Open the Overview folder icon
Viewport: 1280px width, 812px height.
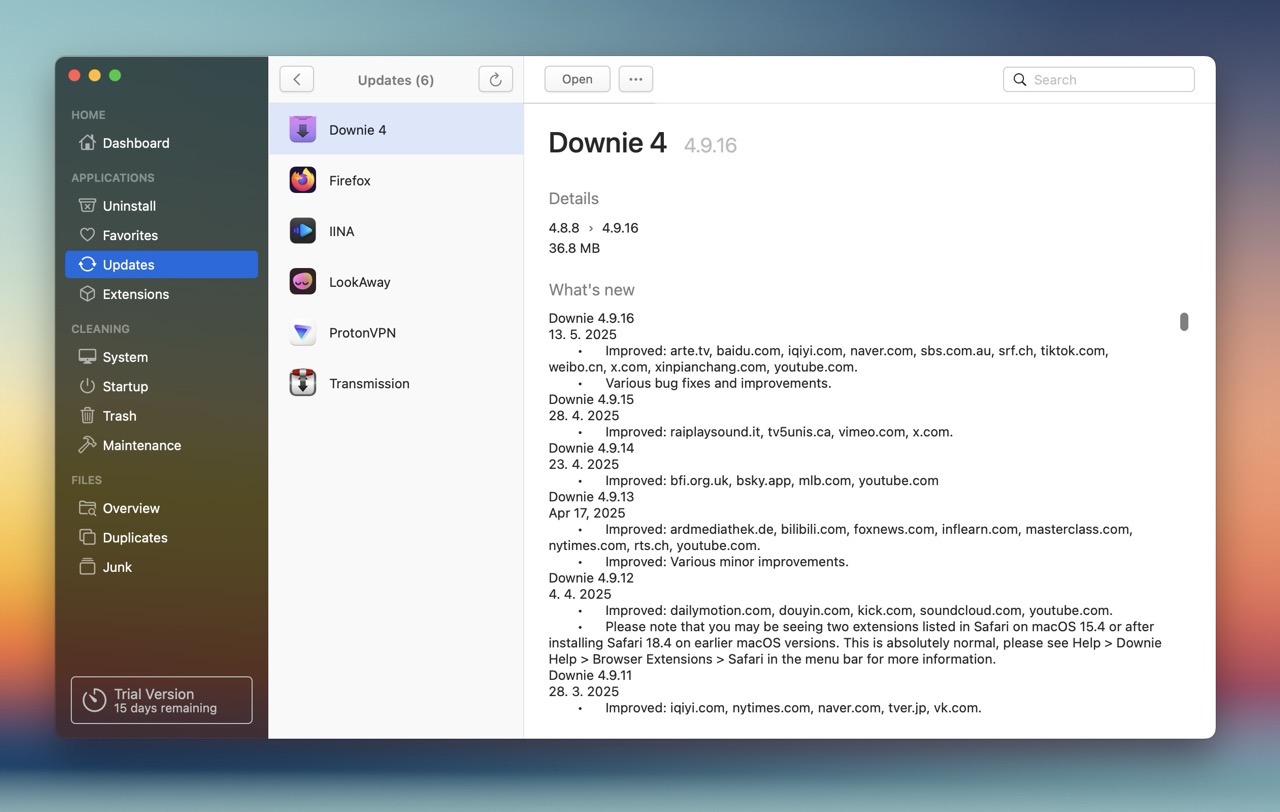[88, 508]
